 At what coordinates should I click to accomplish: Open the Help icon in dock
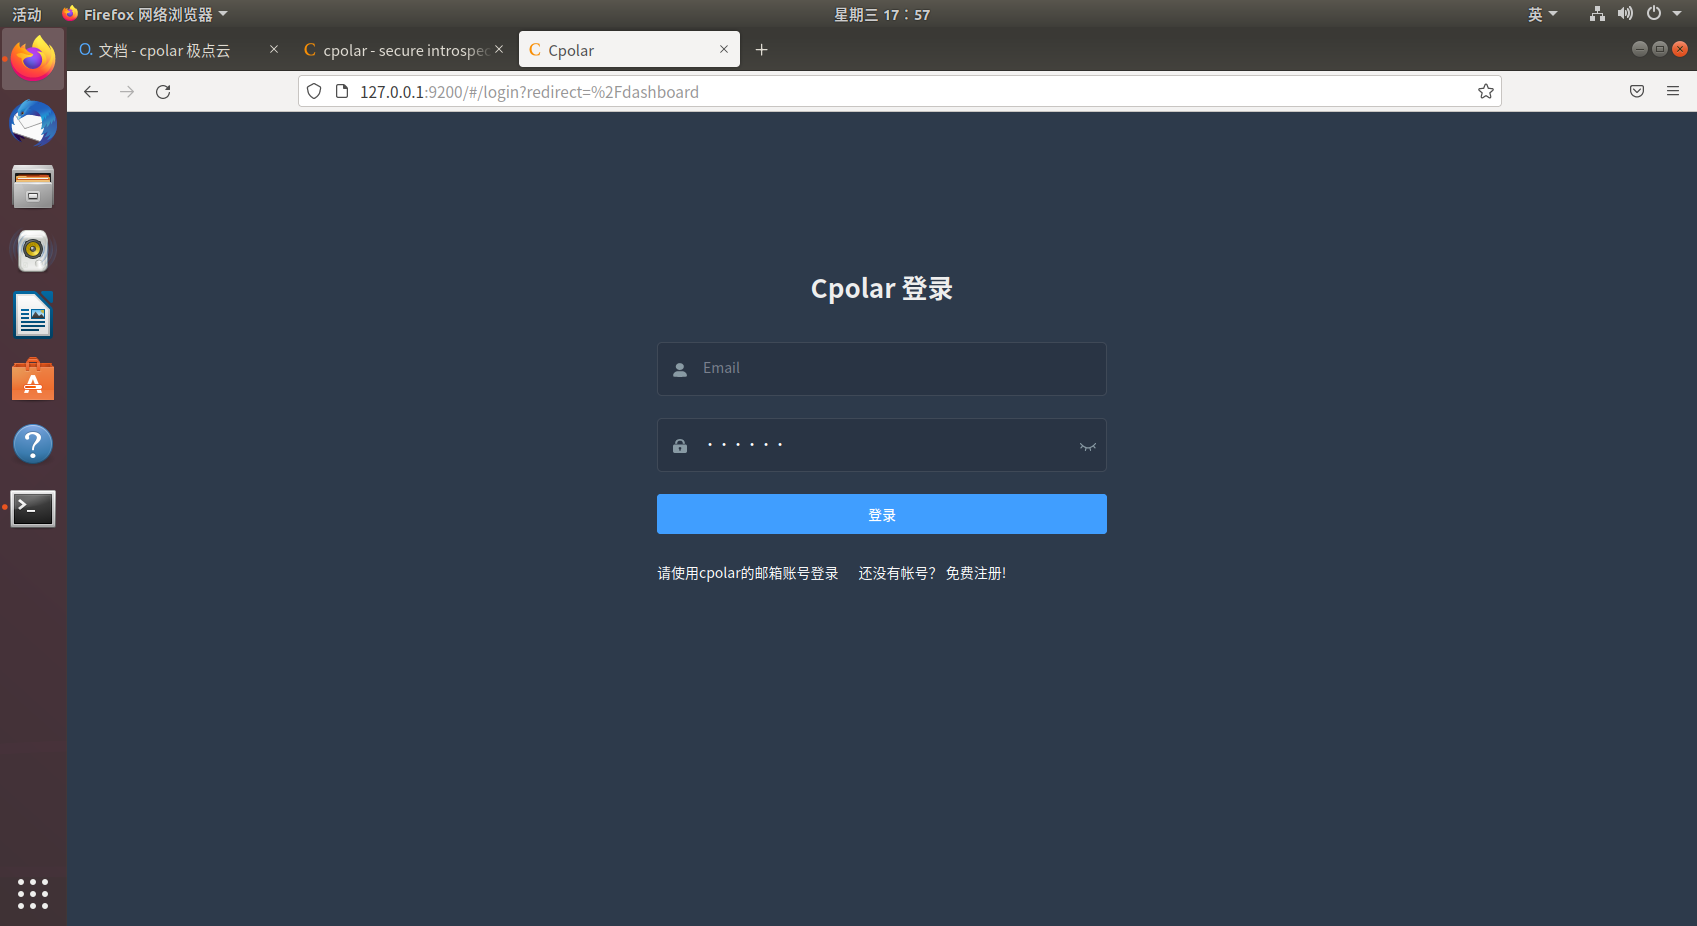tap(33, 444)
